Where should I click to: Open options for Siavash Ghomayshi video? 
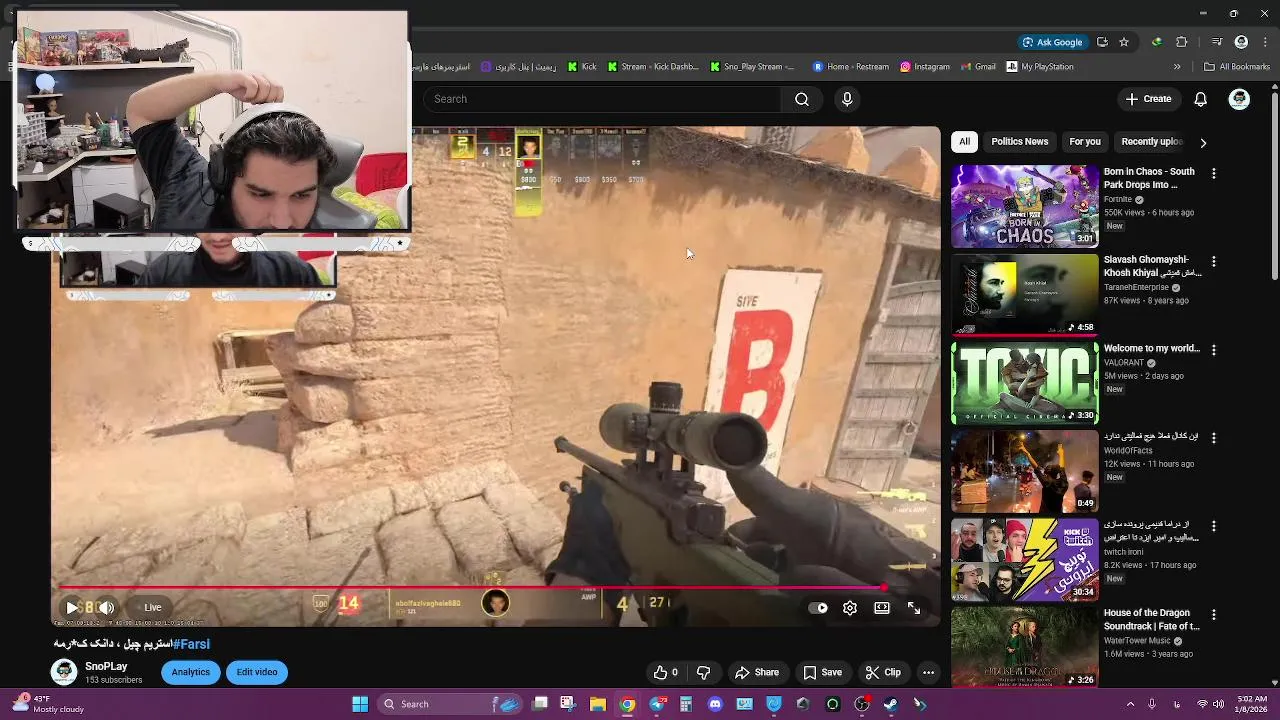1214,261
